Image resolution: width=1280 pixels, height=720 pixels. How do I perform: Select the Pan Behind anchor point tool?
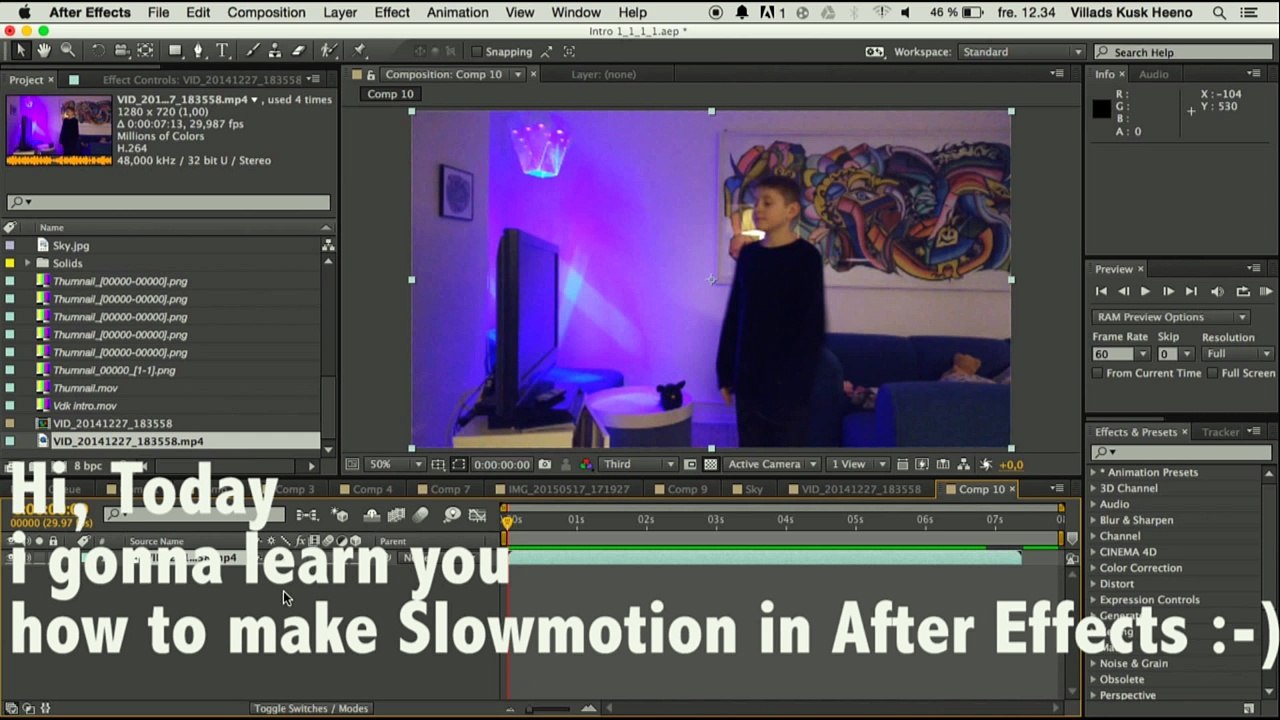pos(145,51)
